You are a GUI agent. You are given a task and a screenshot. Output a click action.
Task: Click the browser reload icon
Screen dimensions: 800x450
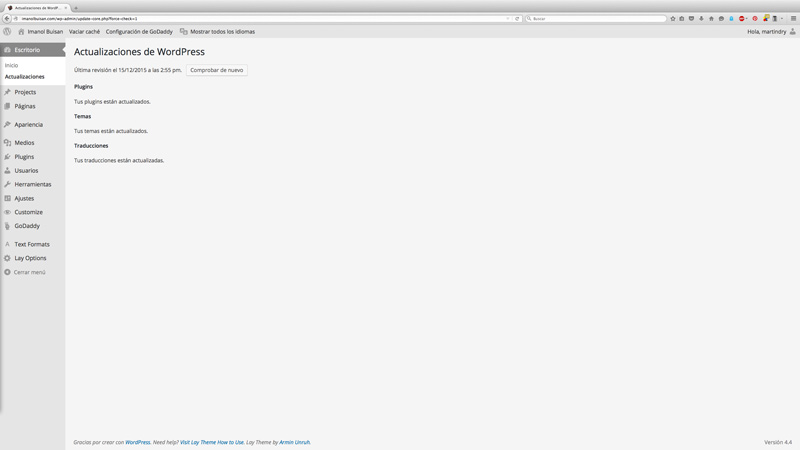[x=517, y=18]
